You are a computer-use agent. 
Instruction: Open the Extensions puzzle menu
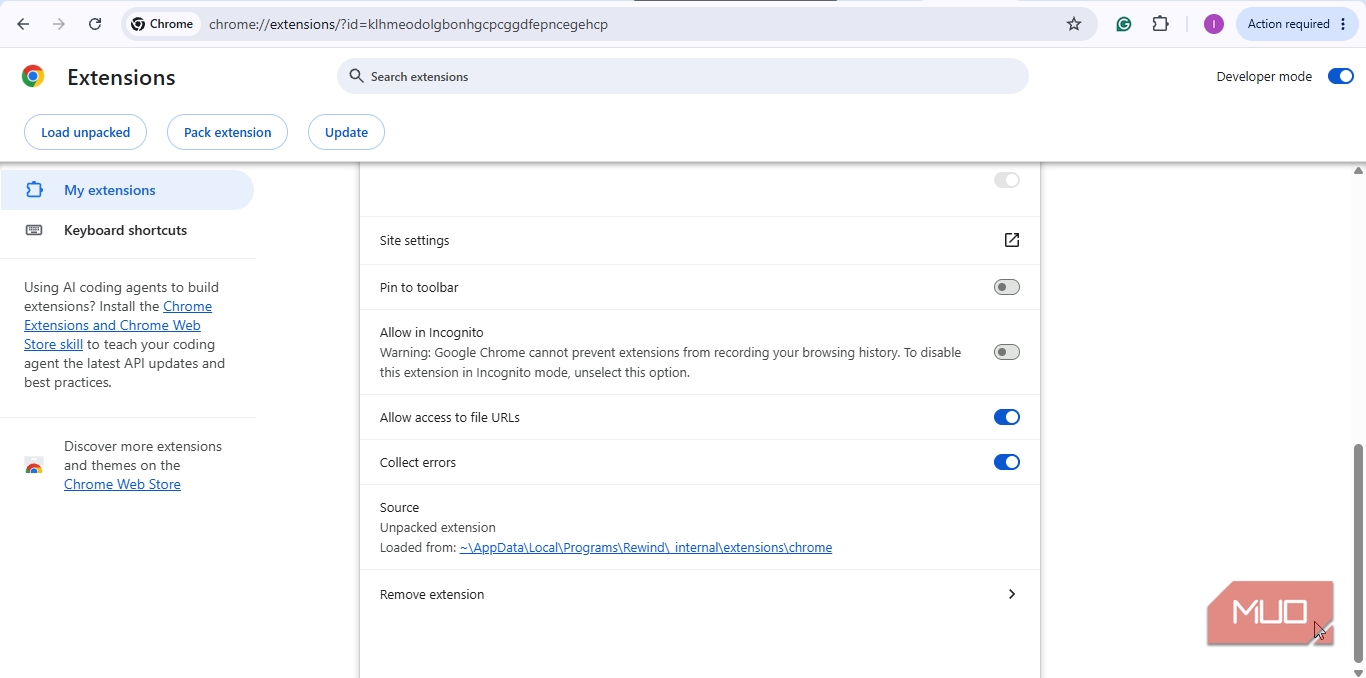[x=1161, y=24]
